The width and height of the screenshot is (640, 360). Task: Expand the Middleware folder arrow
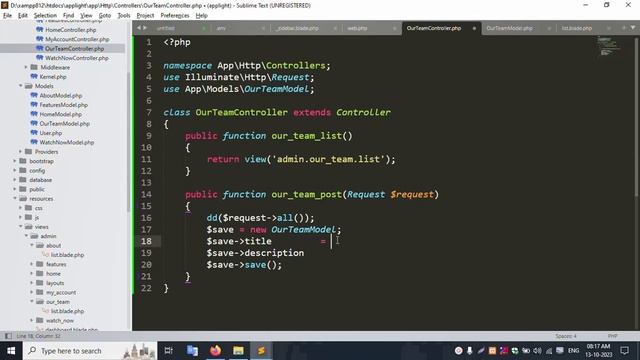[x=26, y=67]
